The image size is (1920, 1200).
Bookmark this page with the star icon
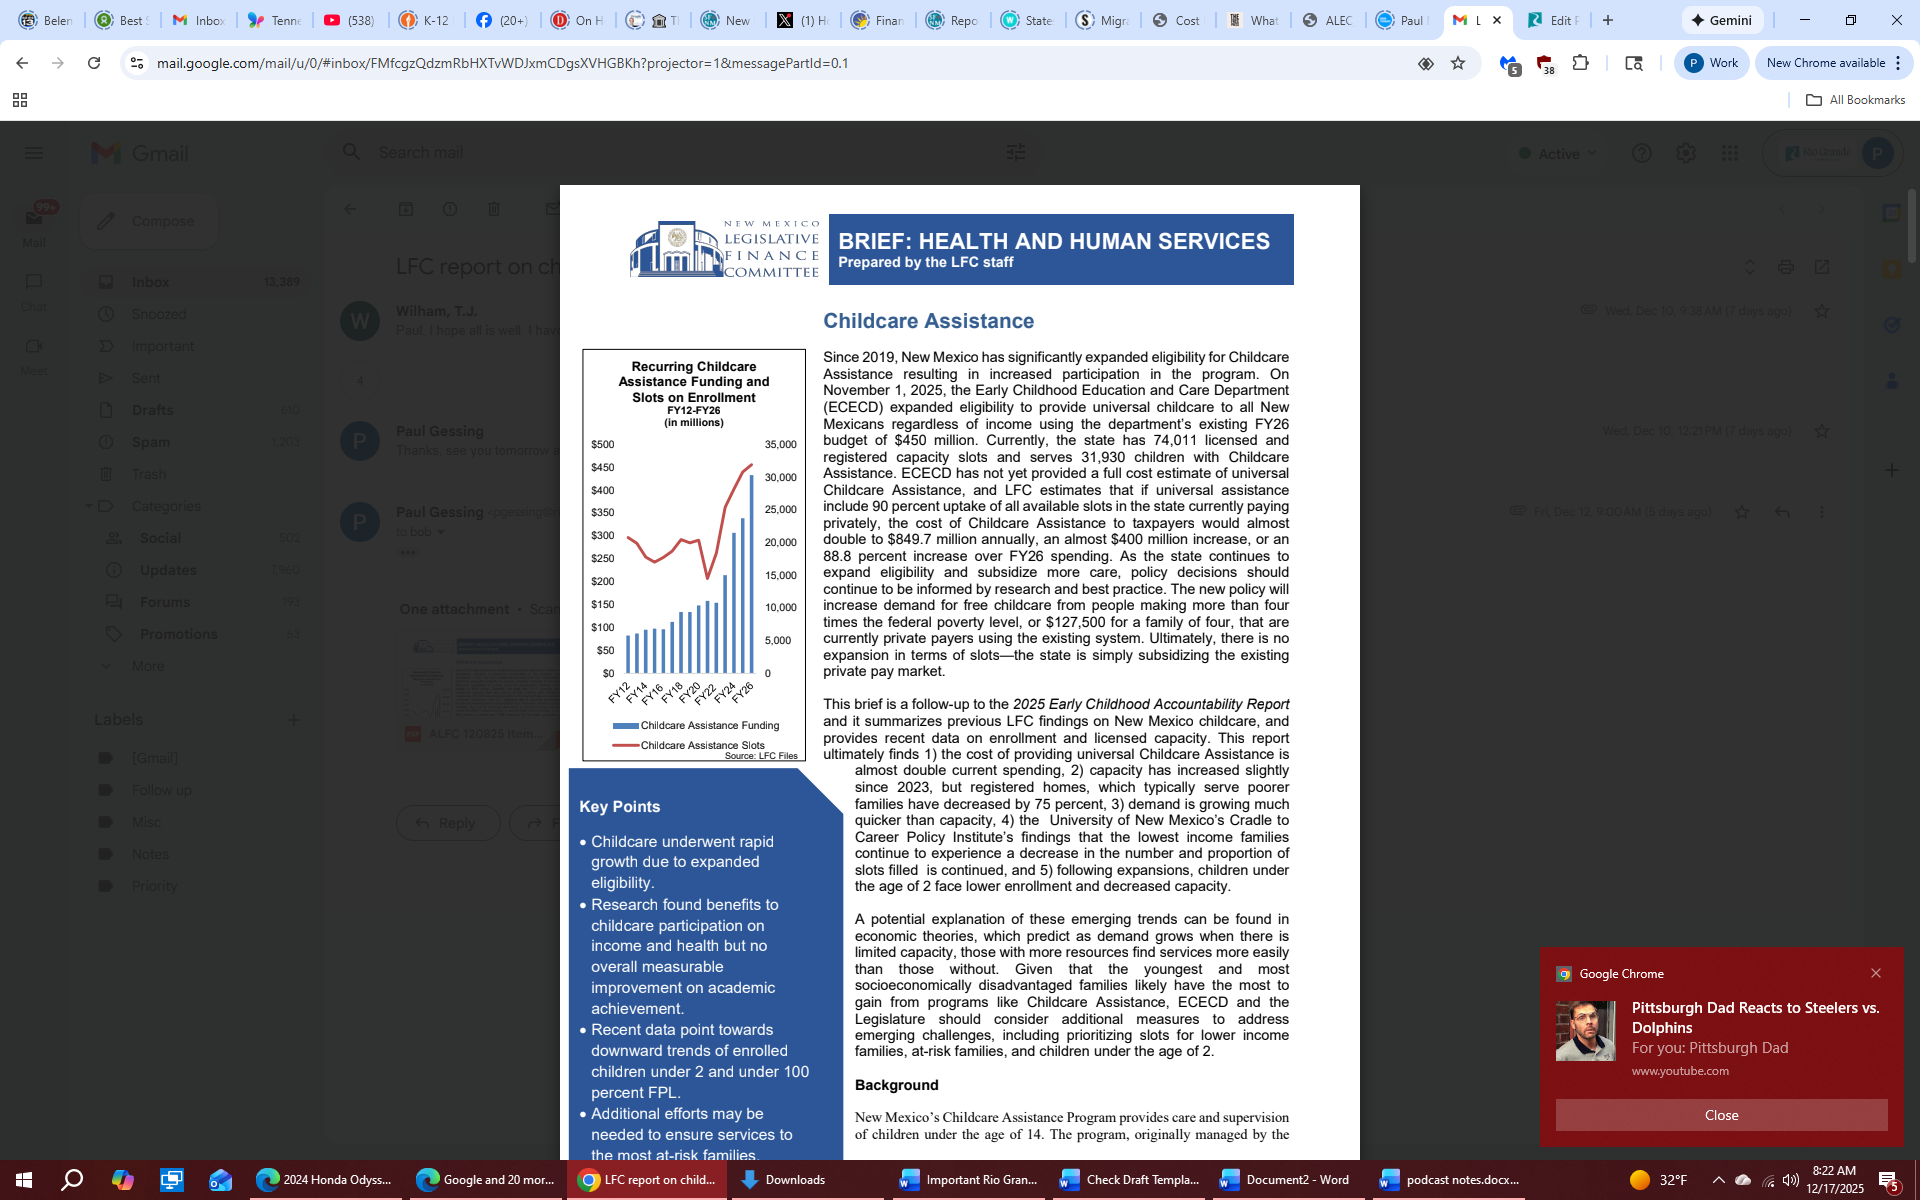[1458, 63]
